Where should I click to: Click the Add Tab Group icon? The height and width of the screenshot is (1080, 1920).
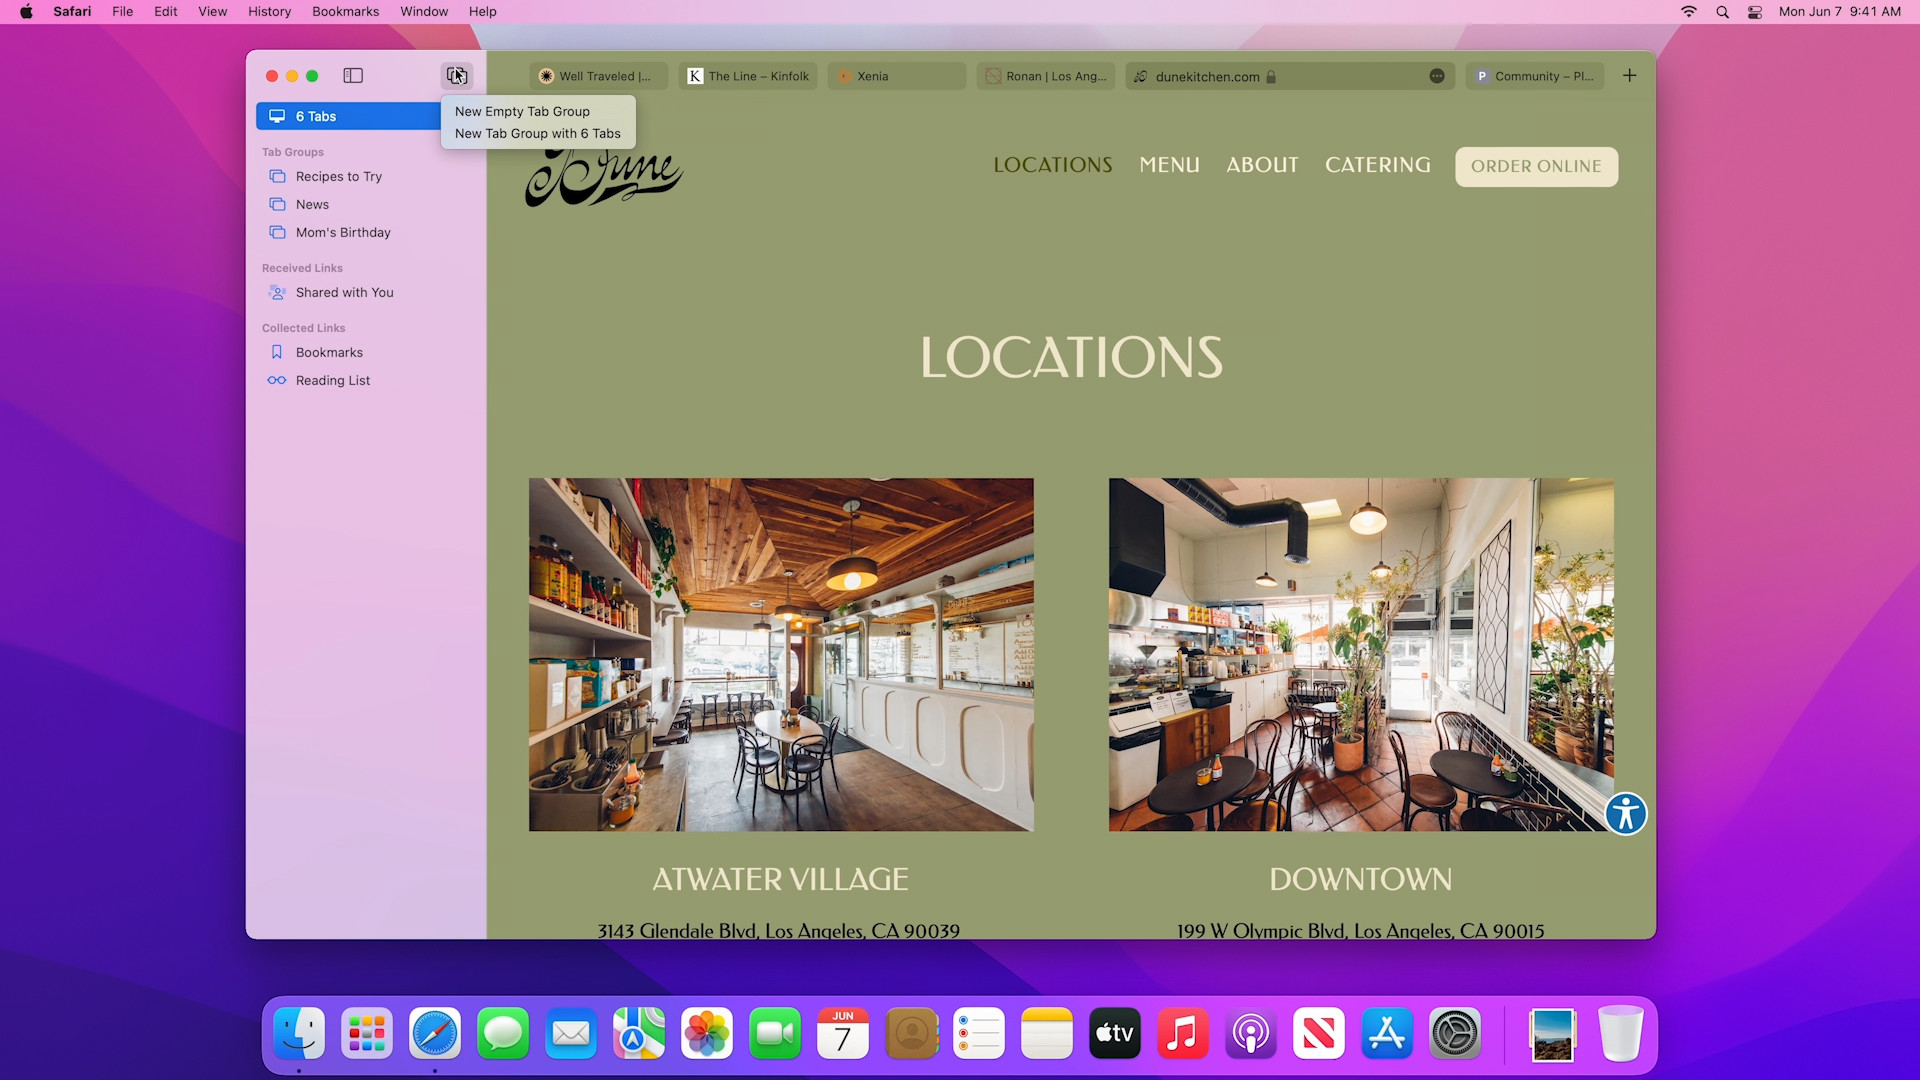tap(456, 75)
